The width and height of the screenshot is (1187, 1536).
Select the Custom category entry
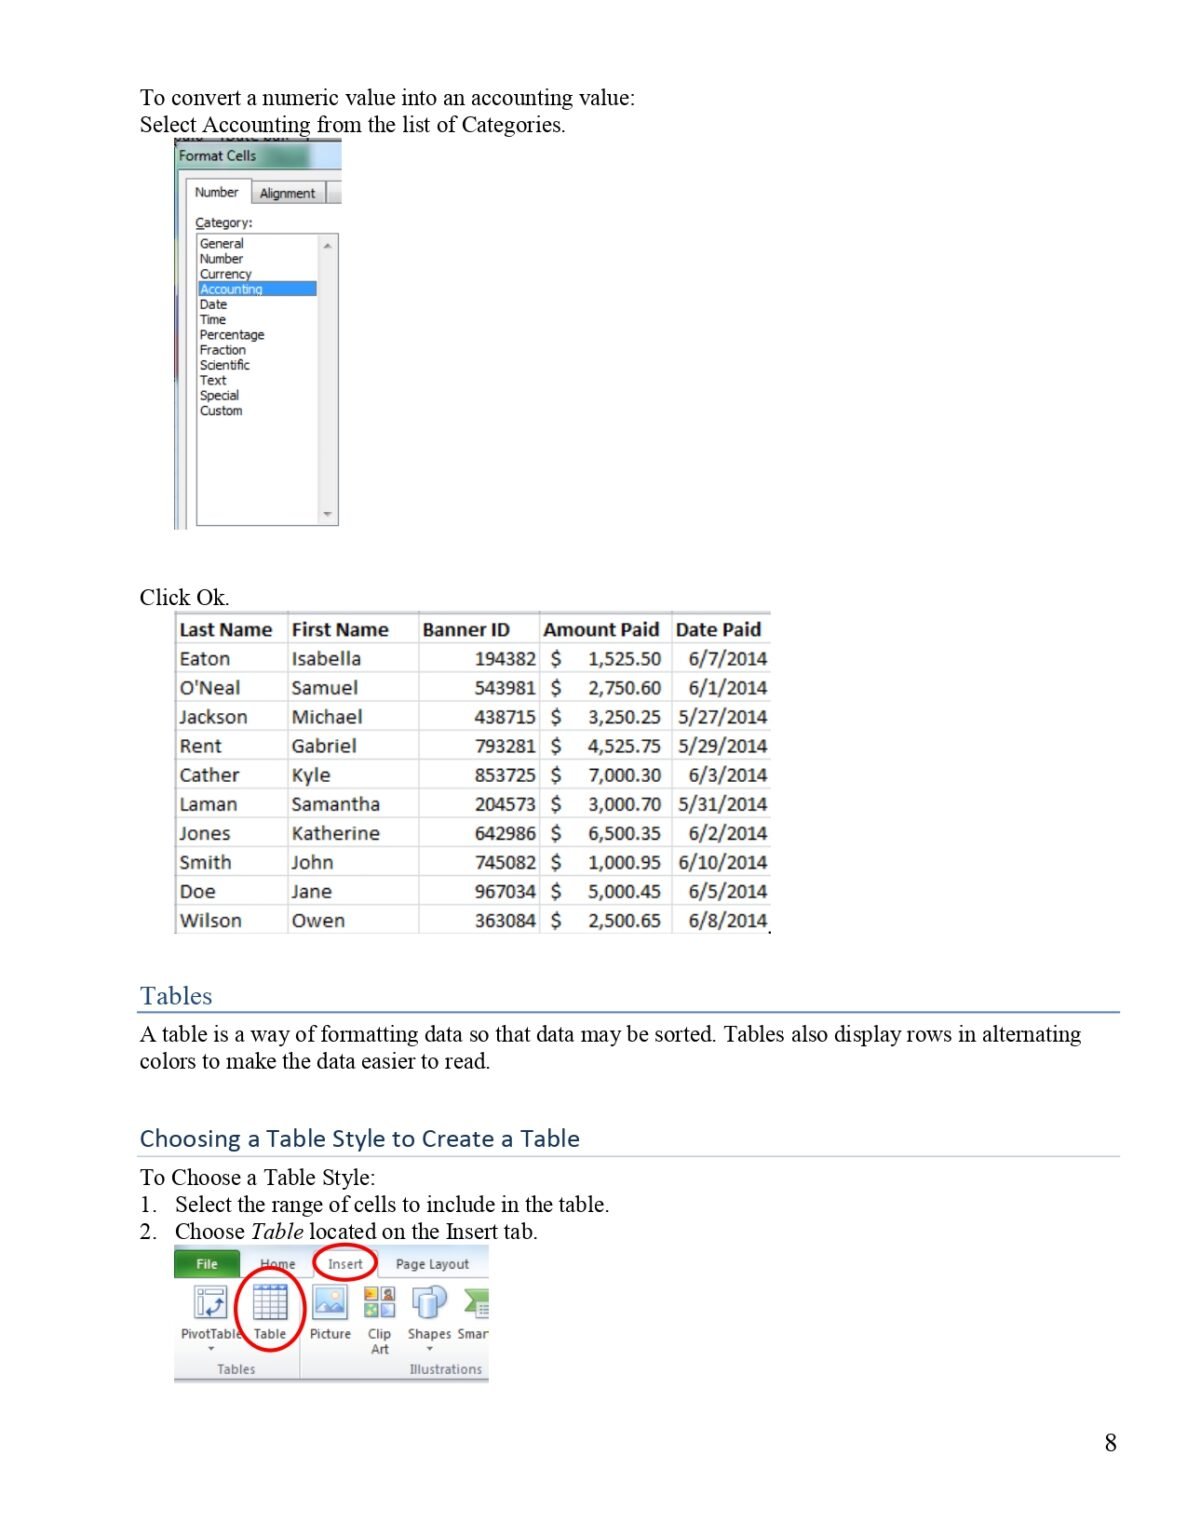(221, 410)
